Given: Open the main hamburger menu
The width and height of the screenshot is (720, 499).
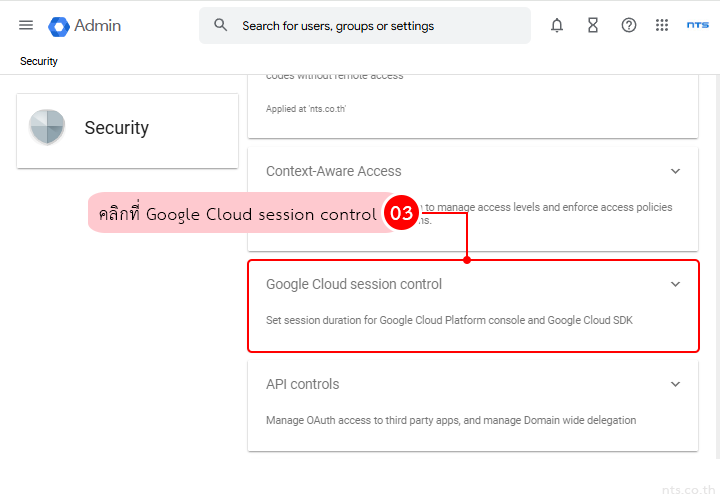Looking at the screenshot, I should click(x=26, y=25).
